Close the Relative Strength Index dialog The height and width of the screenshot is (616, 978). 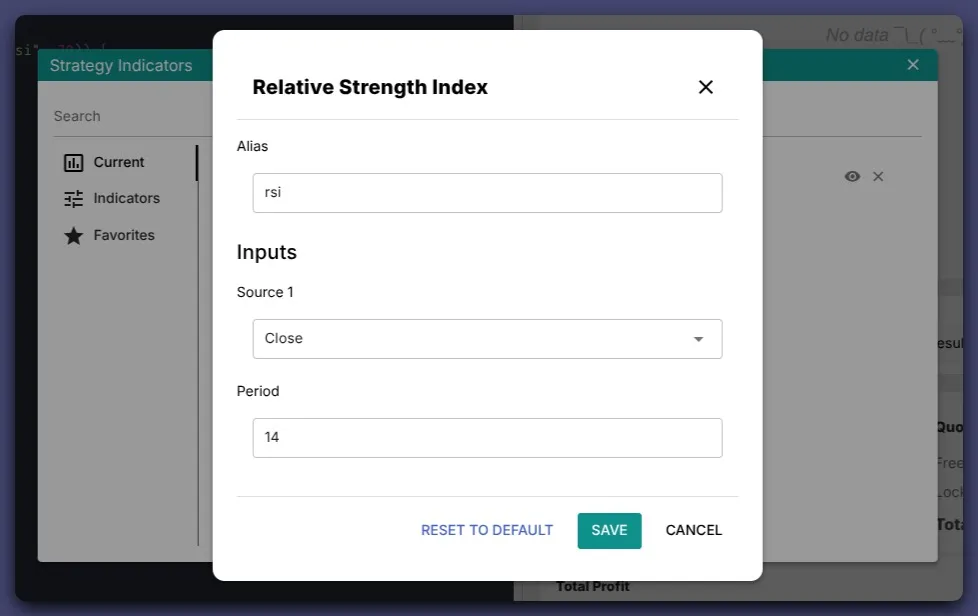705,87
